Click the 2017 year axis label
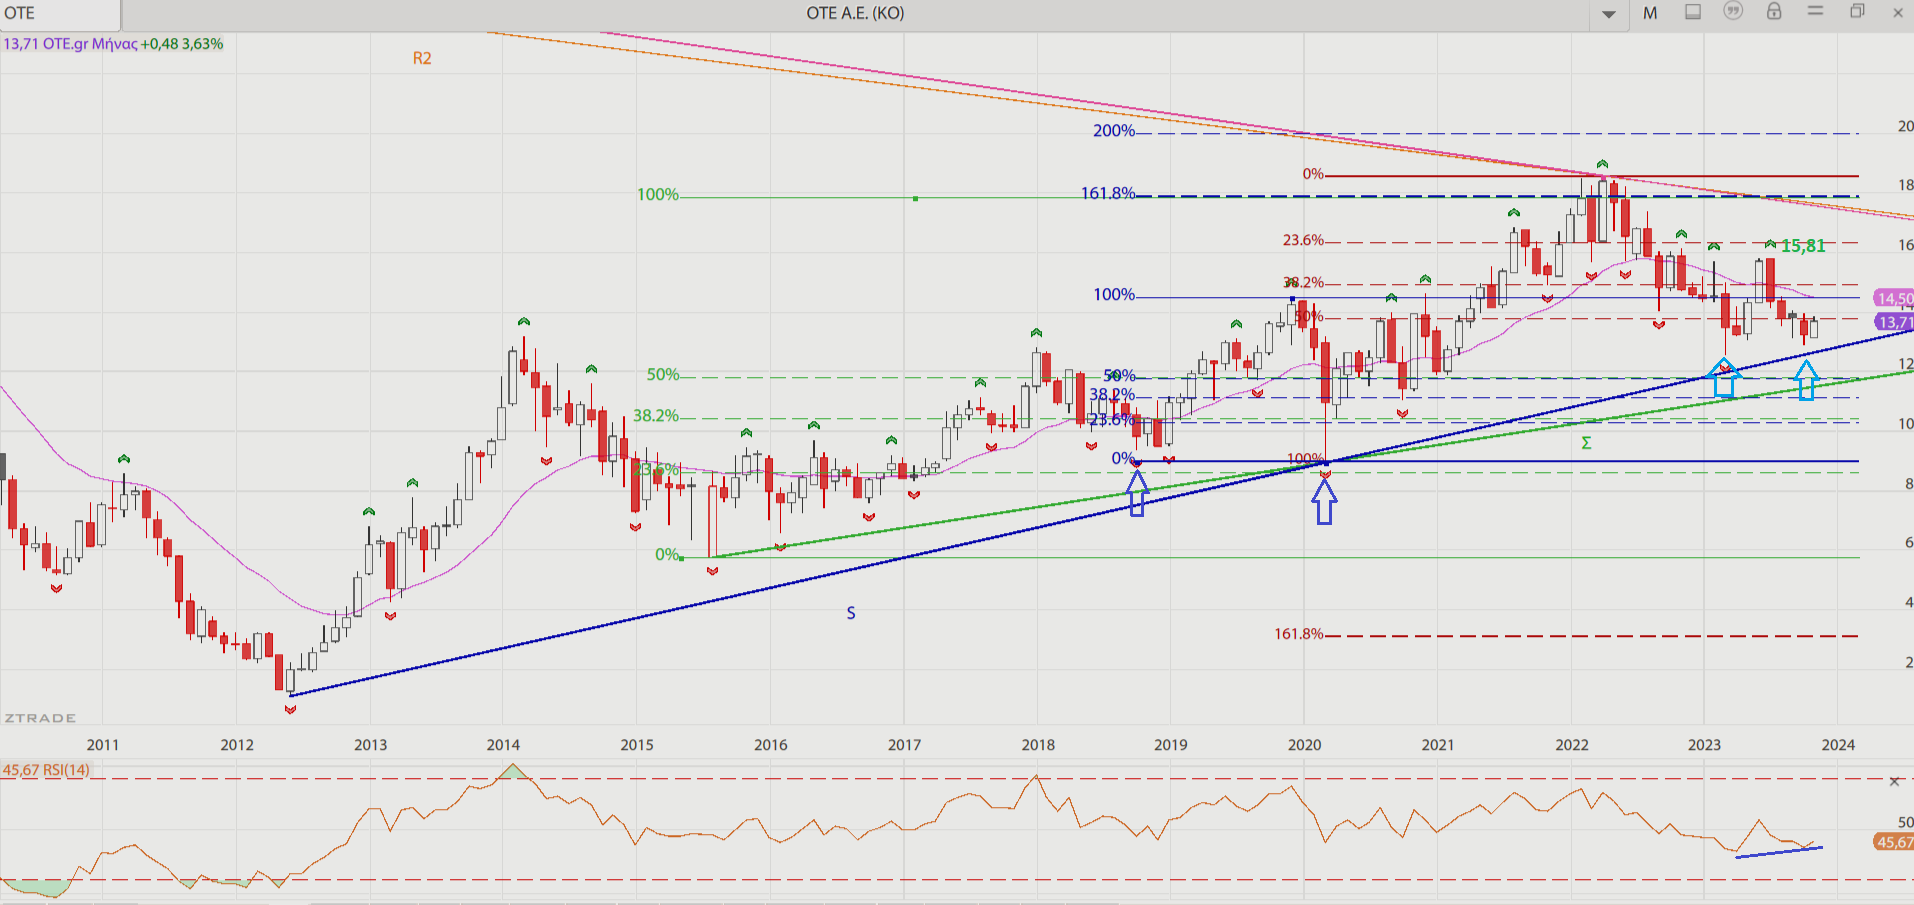Image resolution: width=1914 pixels, height=905 pixels. [904, 745]
